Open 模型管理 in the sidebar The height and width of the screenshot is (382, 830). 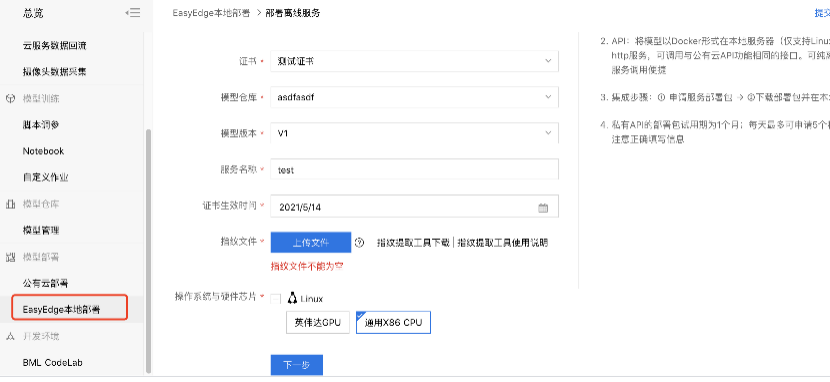[41, 230]
